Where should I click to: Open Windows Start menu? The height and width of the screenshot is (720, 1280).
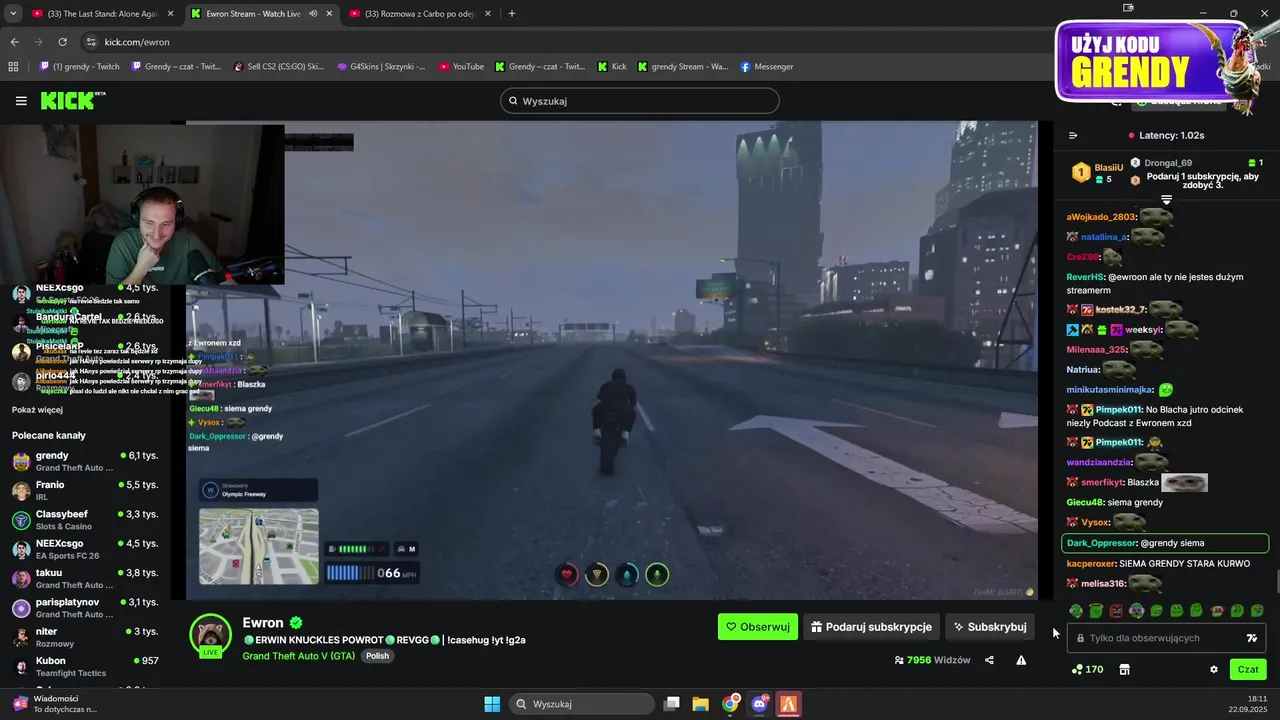tap(492, 704)
